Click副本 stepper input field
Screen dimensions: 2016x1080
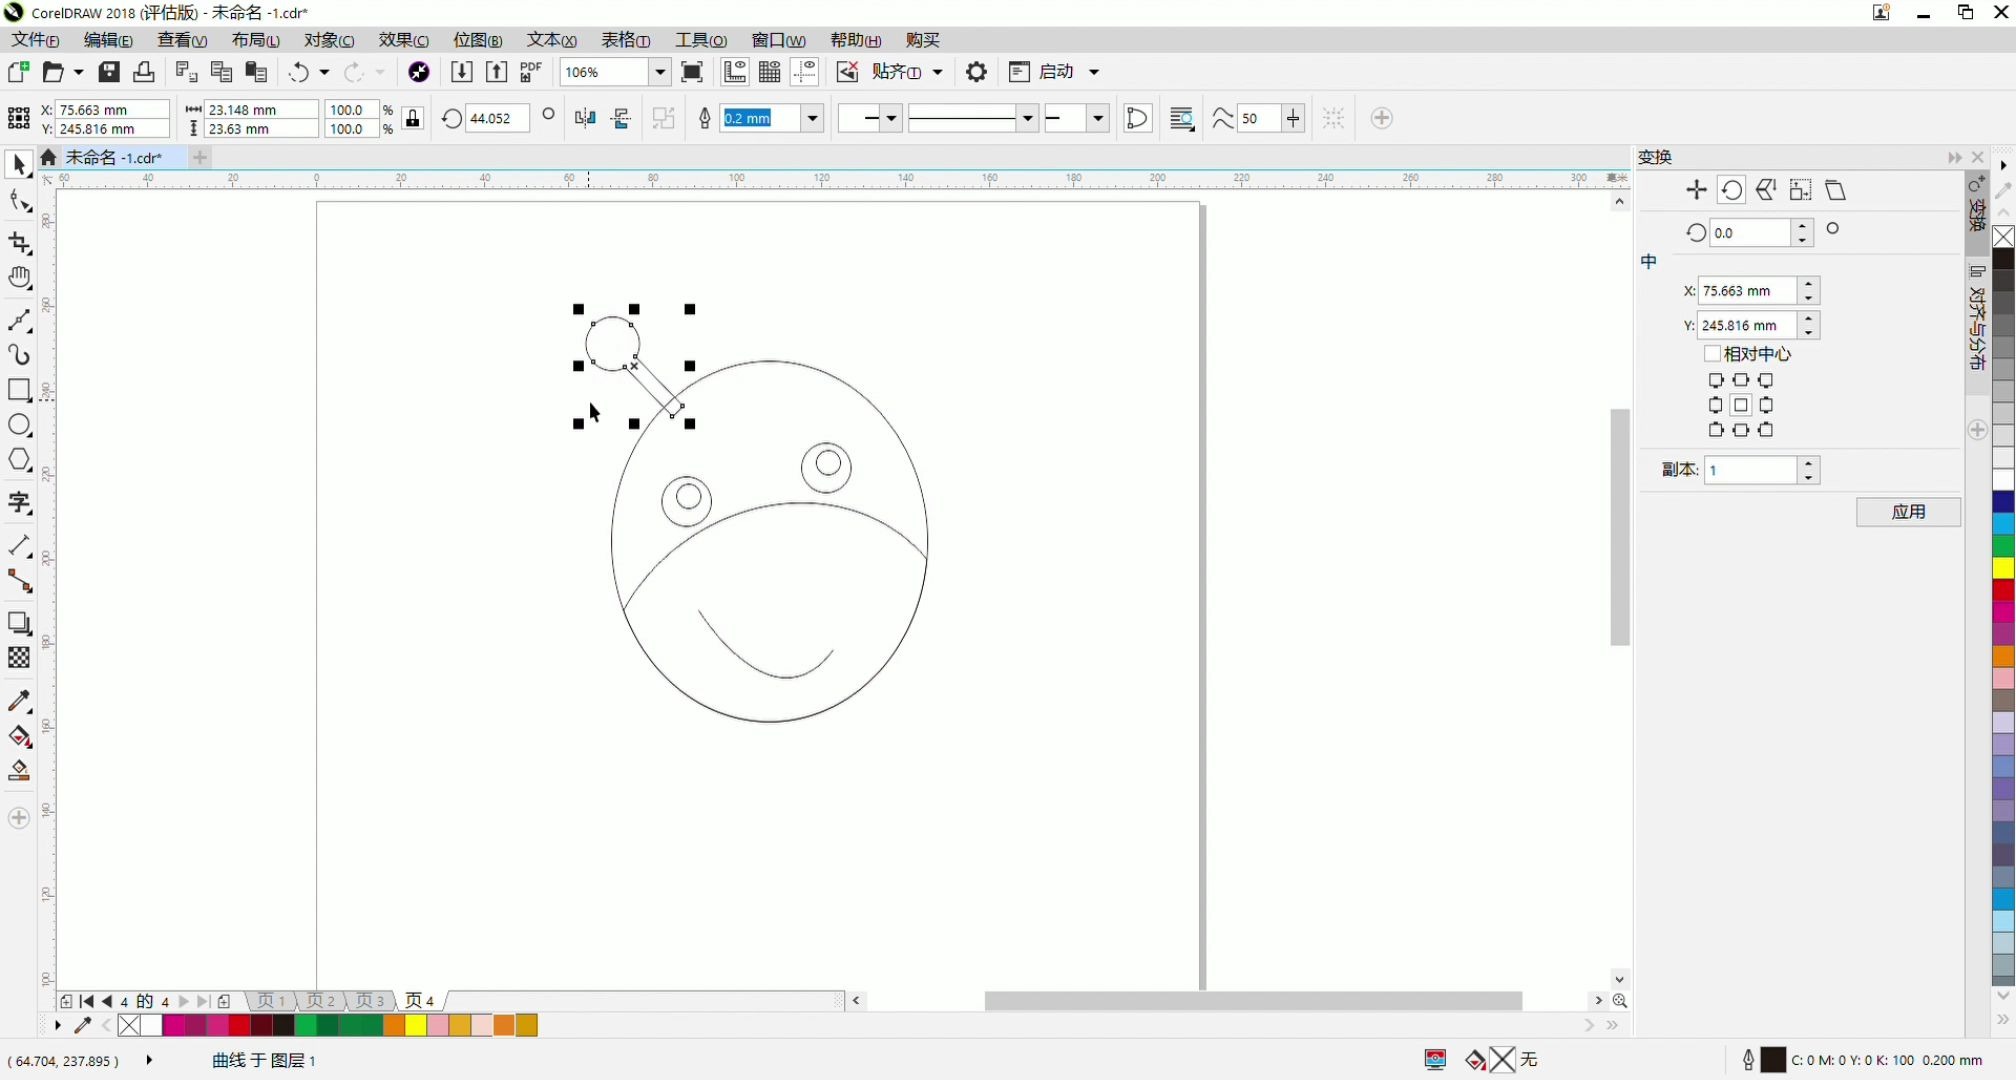tap(1749, 469)
